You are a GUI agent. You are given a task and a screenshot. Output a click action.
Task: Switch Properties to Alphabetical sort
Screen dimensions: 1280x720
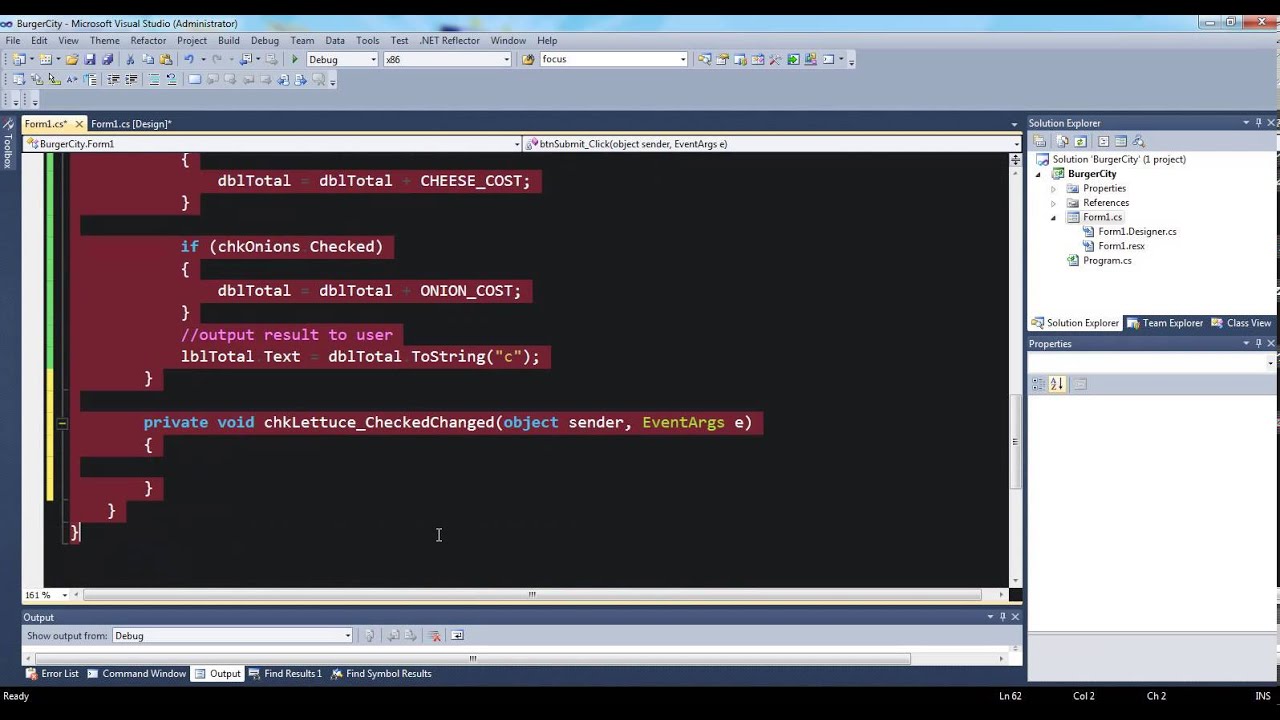coord(1056,384)
